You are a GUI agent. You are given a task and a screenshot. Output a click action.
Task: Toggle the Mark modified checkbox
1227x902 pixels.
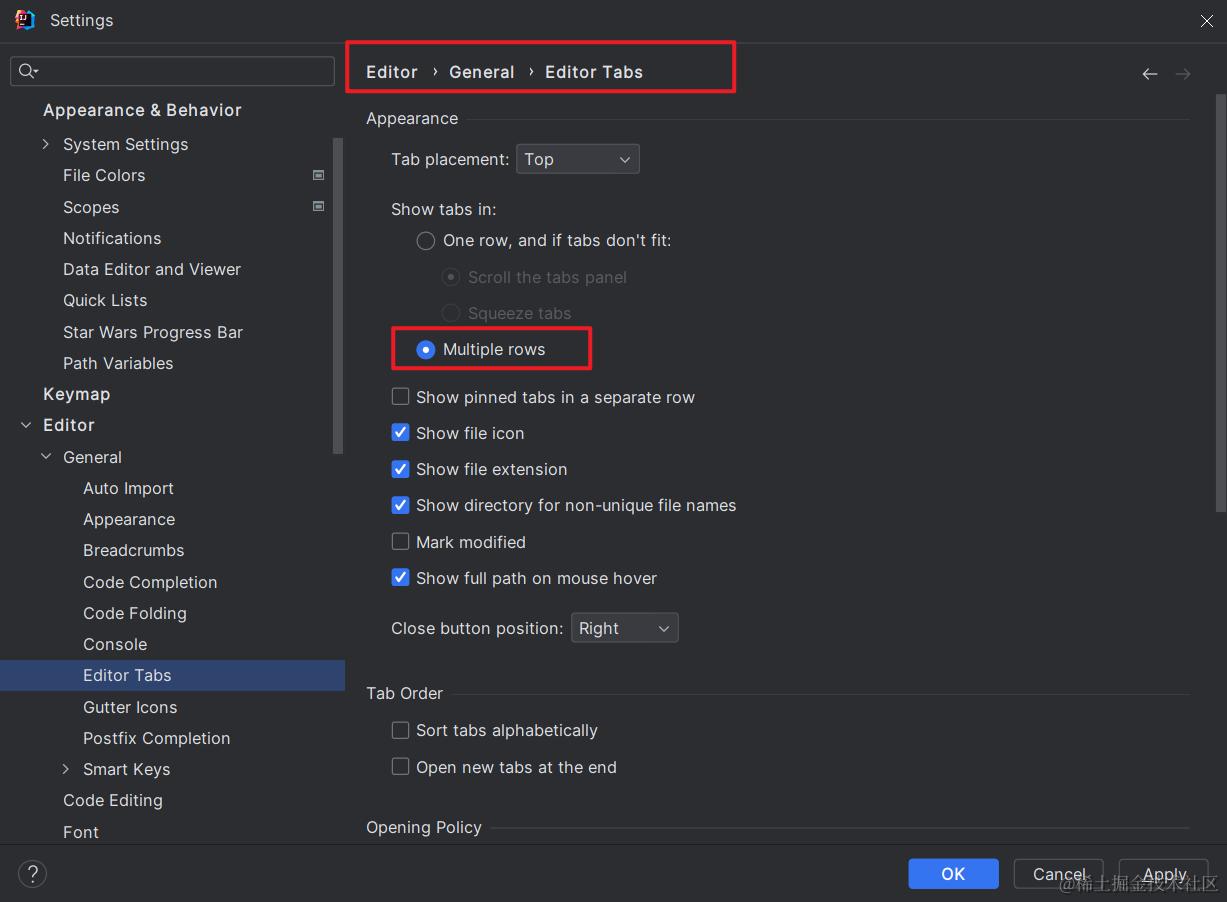400,542
